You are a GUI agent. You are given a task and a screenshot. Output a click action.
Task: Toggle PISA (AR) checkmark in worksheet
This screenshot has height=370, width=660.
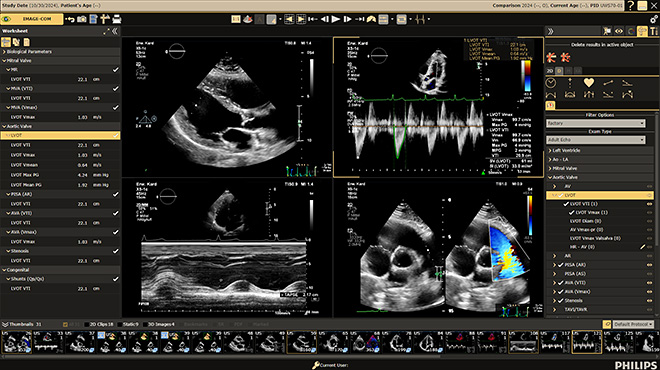click(116, 194)
